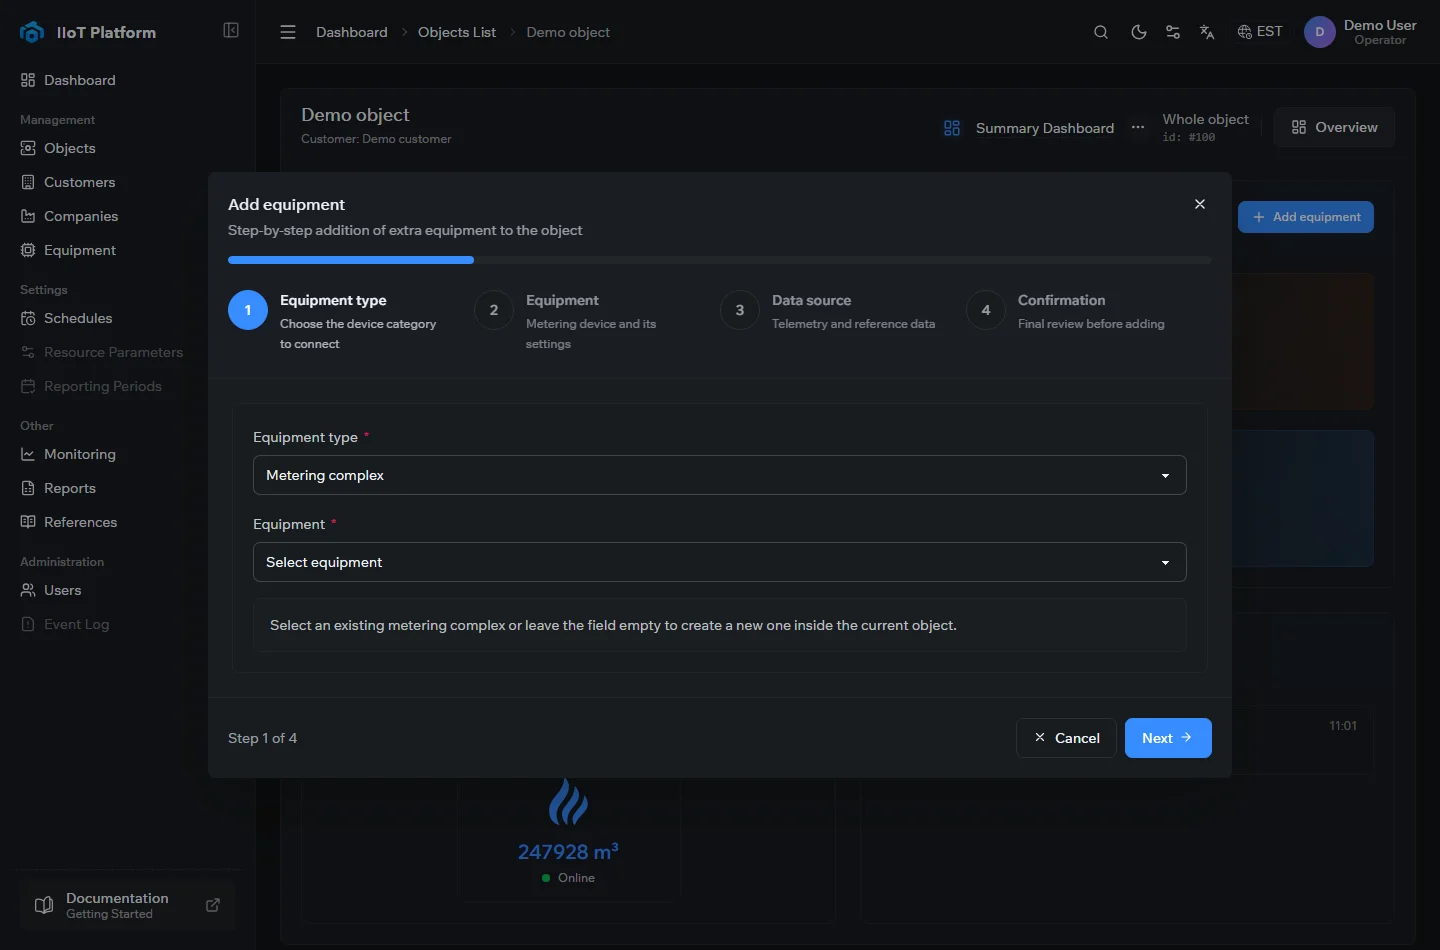
Task: Click the Reports document icon
Action: [x=28, y=488]
